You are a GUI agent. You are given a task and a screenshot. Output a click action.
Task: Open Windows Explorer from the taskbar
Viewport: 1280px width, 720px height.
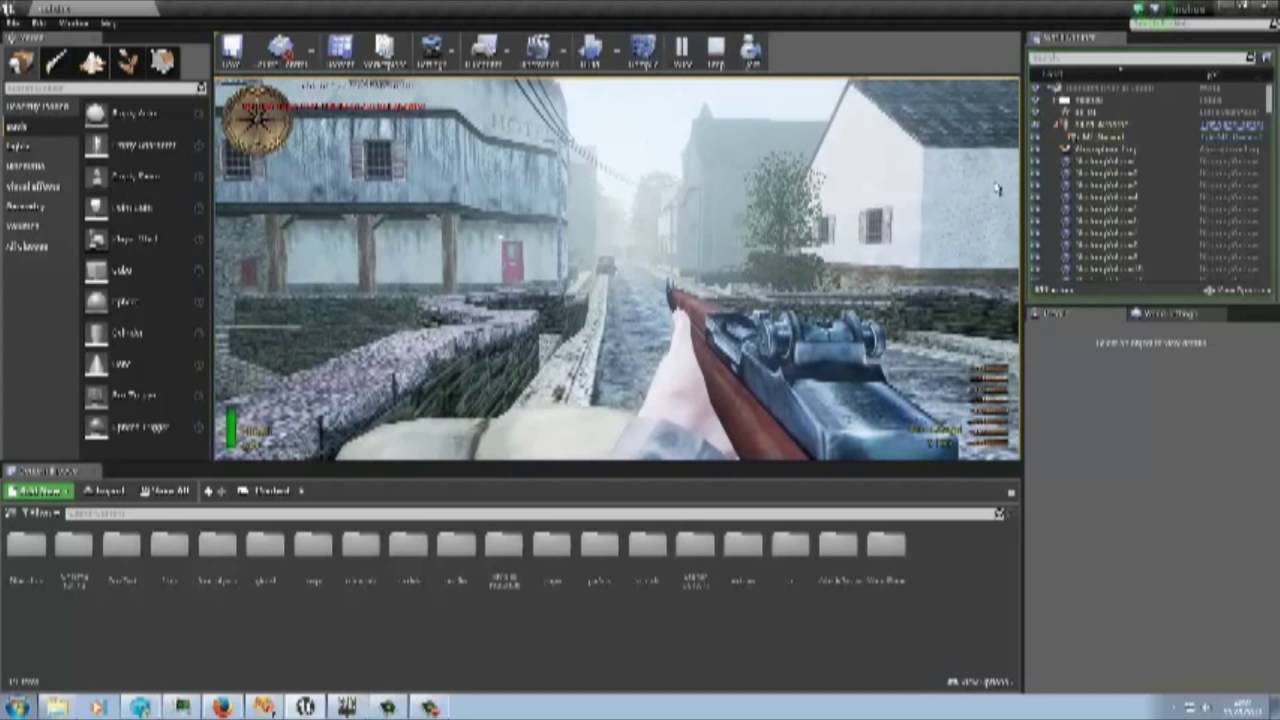click(57, 707)
